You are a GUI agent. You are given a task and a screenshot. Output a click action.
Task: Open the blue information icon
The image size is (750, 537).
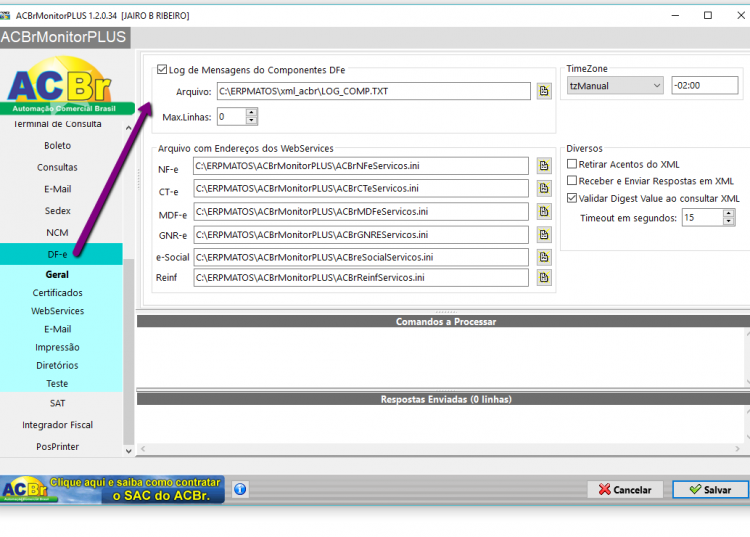point(240,489)
